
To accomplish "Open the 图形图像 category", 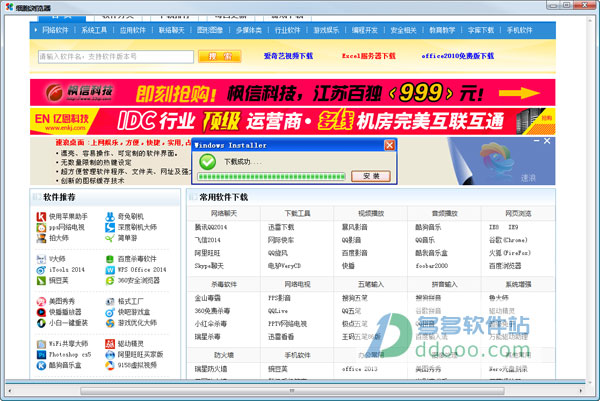I will pos(210,30).
